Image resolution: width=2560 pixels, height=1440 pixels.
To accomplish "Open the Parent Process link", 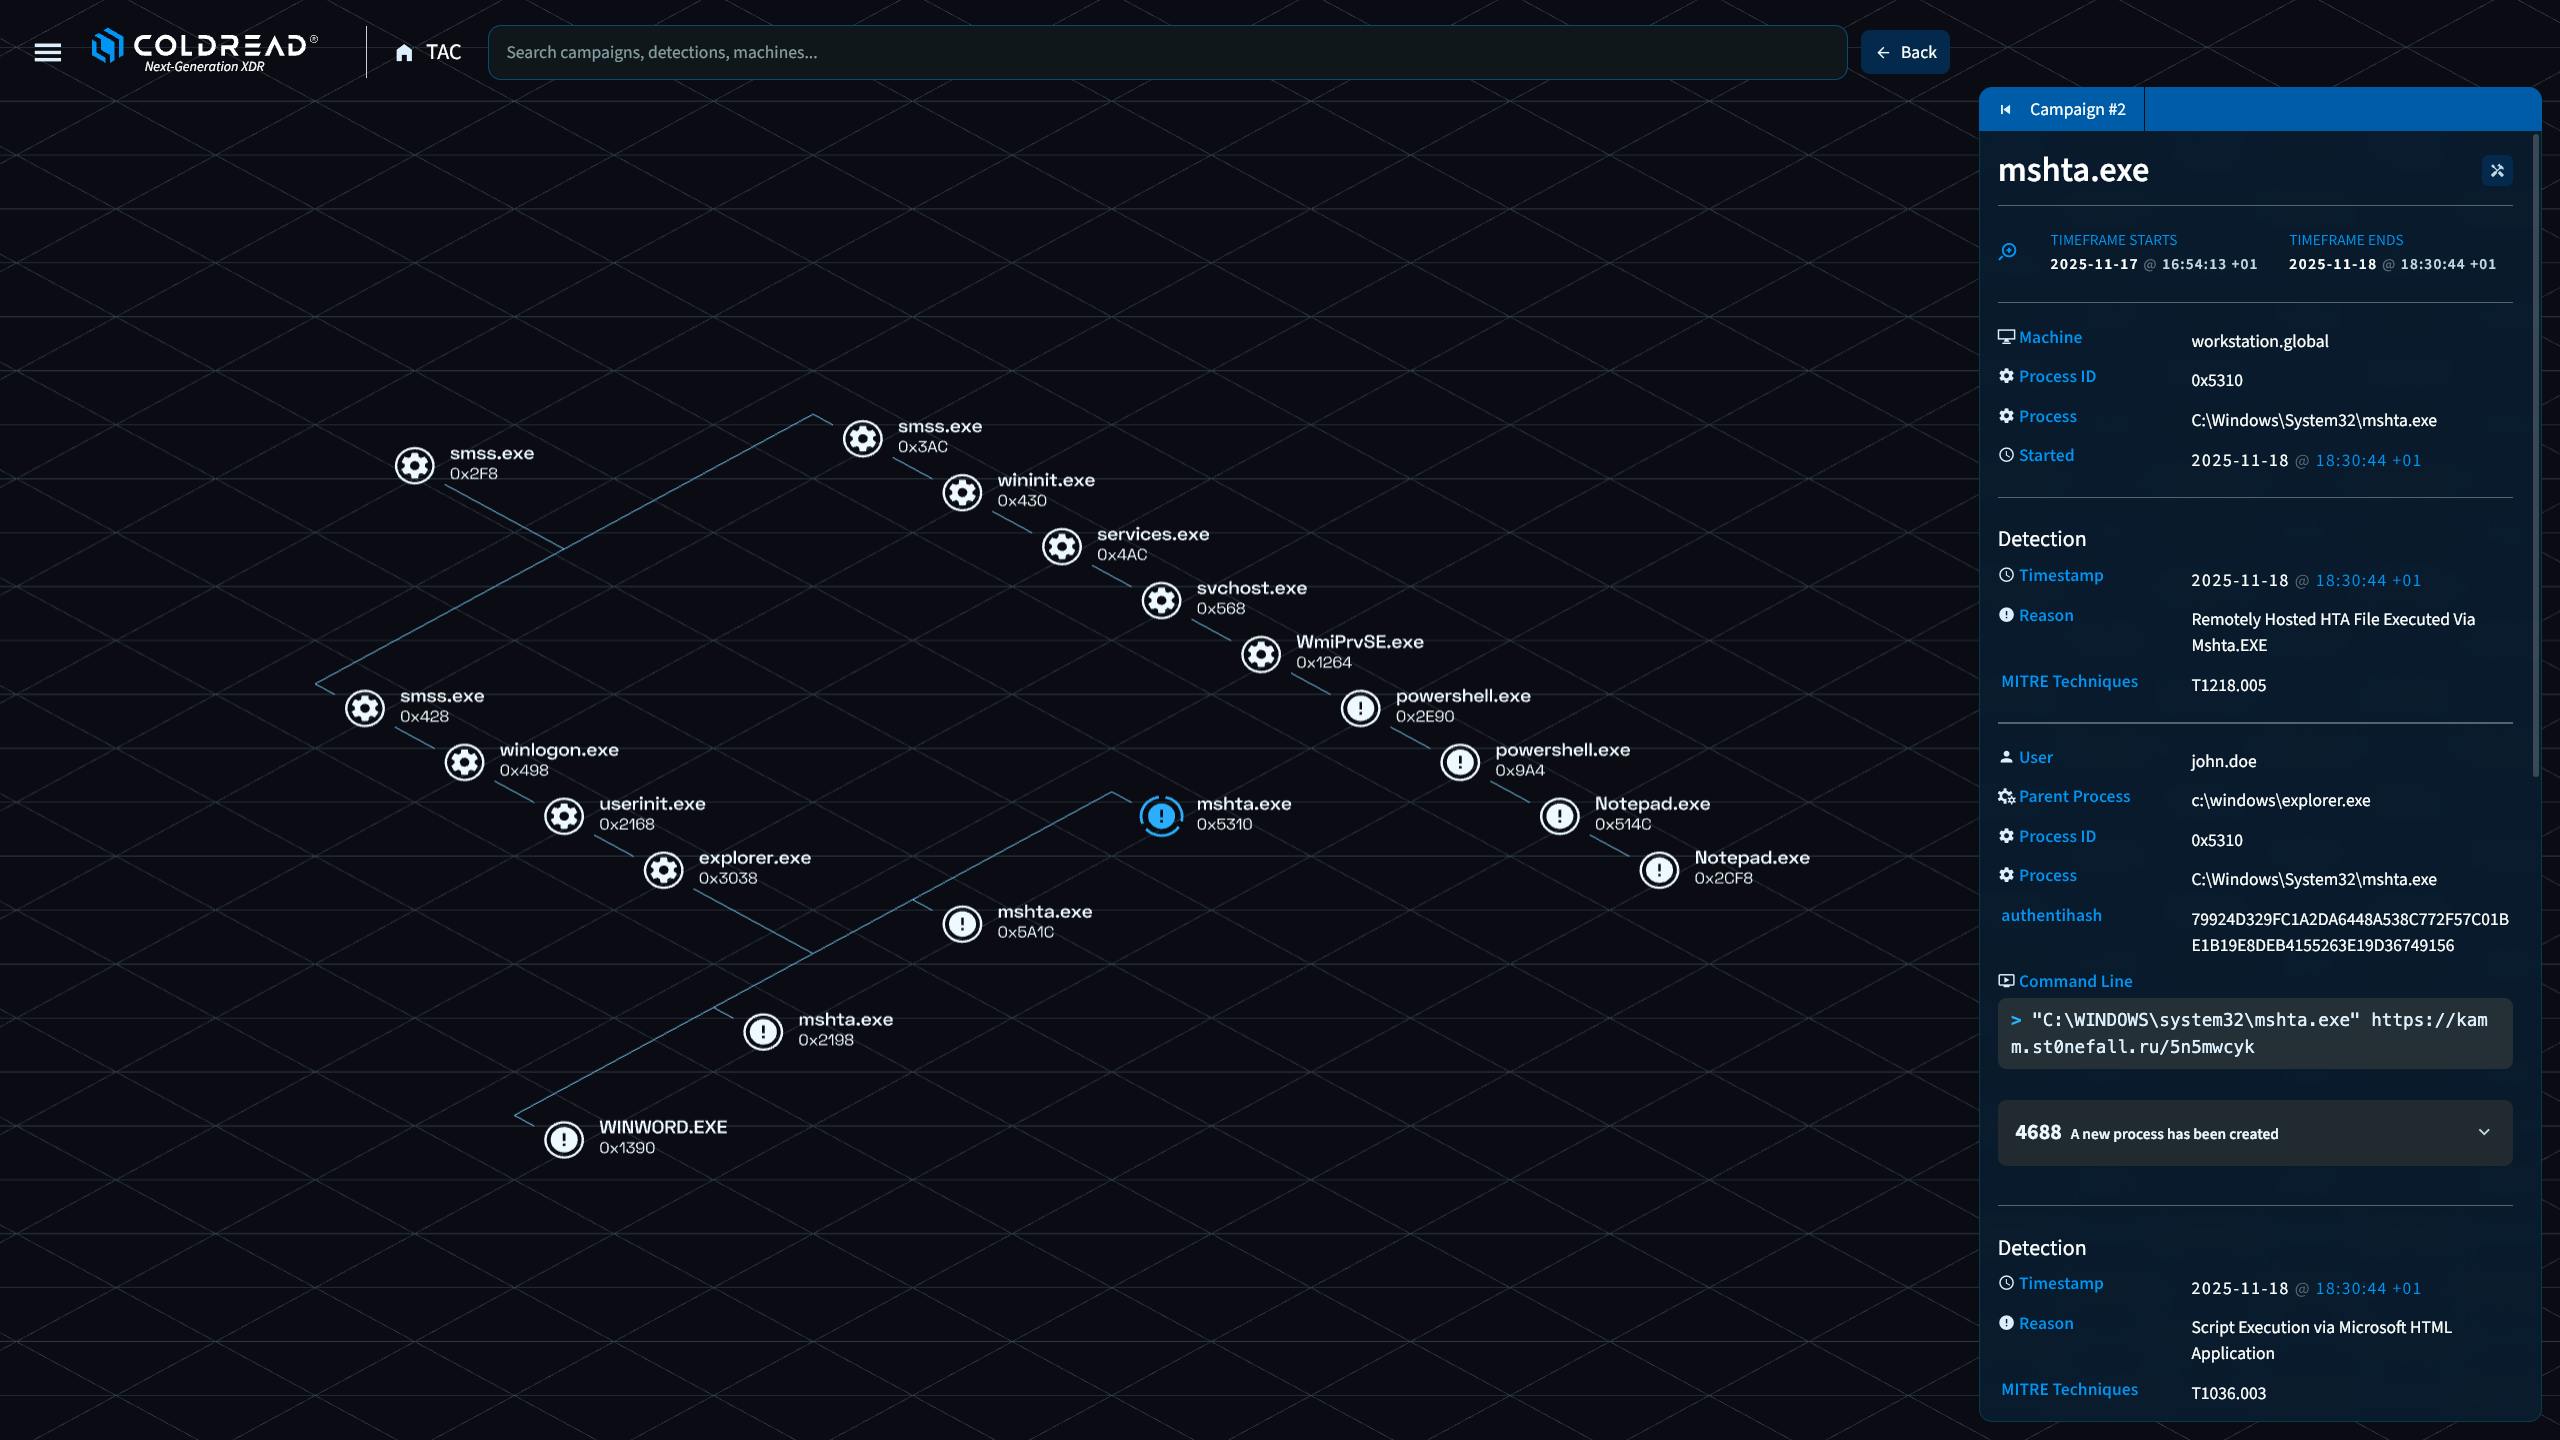I will tap(2073, 797).
